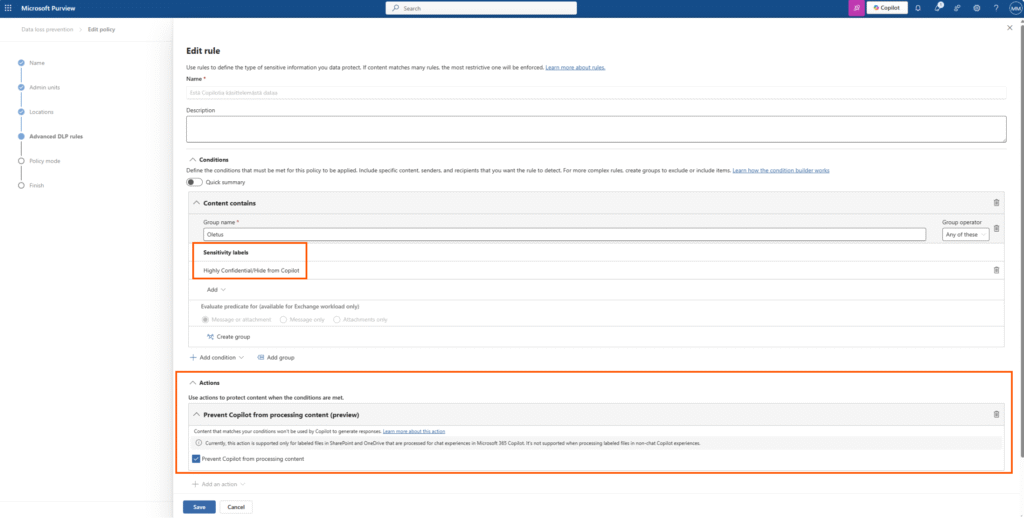Image resolution: width=1024 pixels, height=518 pixels.
Task: Click the pink feedback icon in header
Action: point(856,8)
